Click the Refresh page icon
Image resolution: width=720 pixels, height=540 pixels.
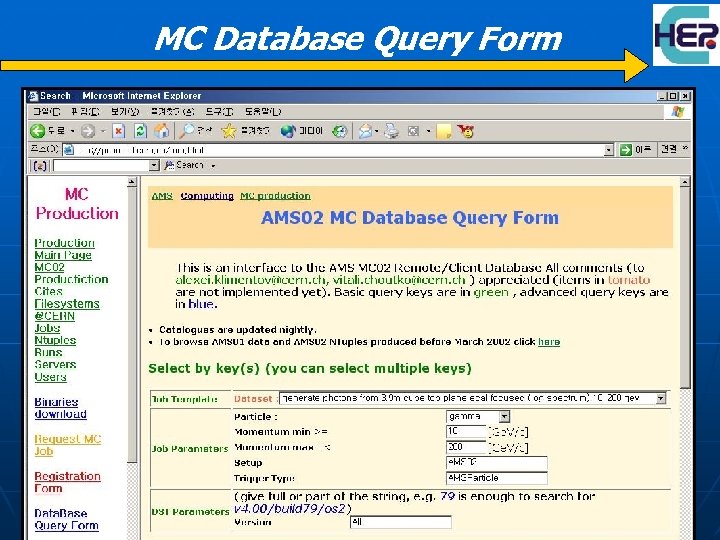[140, 131]
